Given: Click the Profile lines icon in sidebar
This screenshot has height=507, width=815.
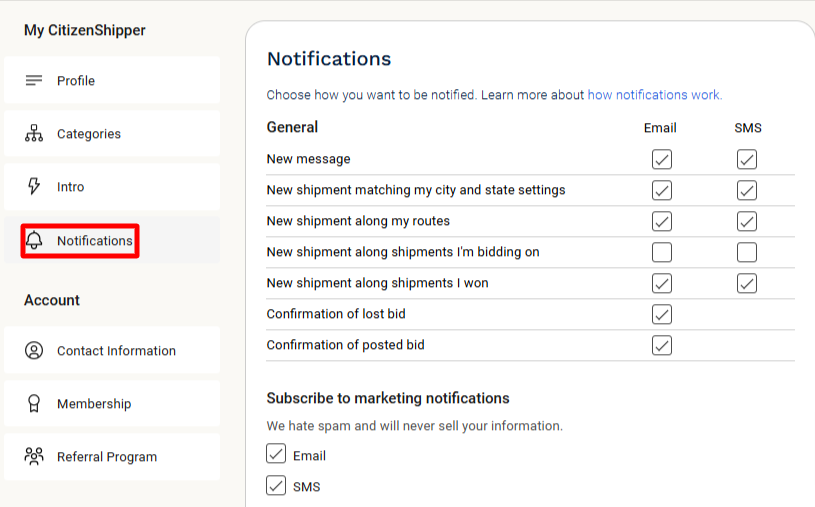Looking at the screenshot, I should [34, 81].
